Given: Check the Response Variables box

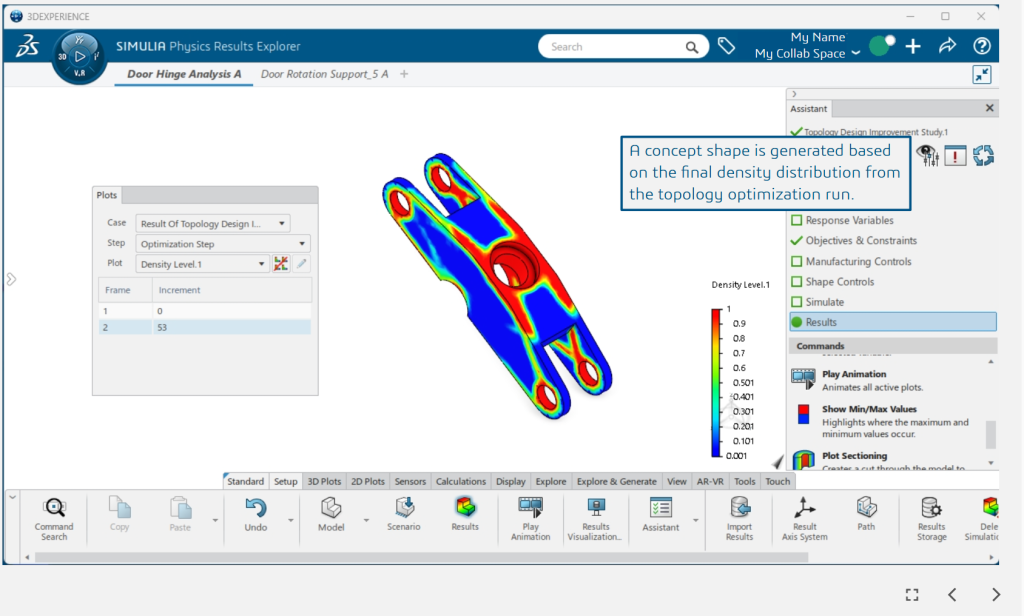Looking at the screenshot, I should (x=796, y=220).
